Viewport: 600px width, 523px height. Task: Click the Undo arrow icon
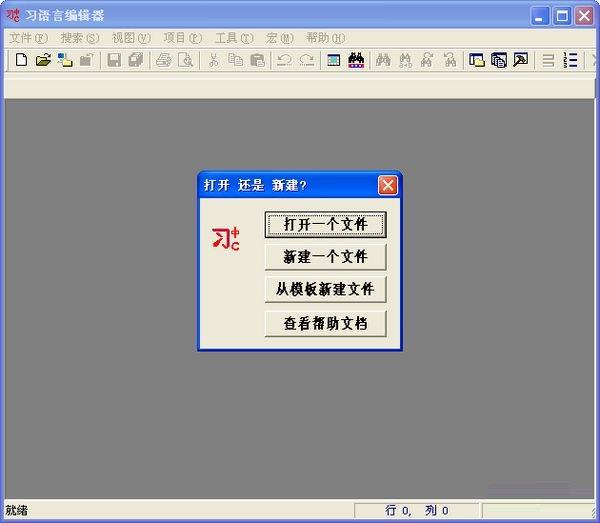284,60
